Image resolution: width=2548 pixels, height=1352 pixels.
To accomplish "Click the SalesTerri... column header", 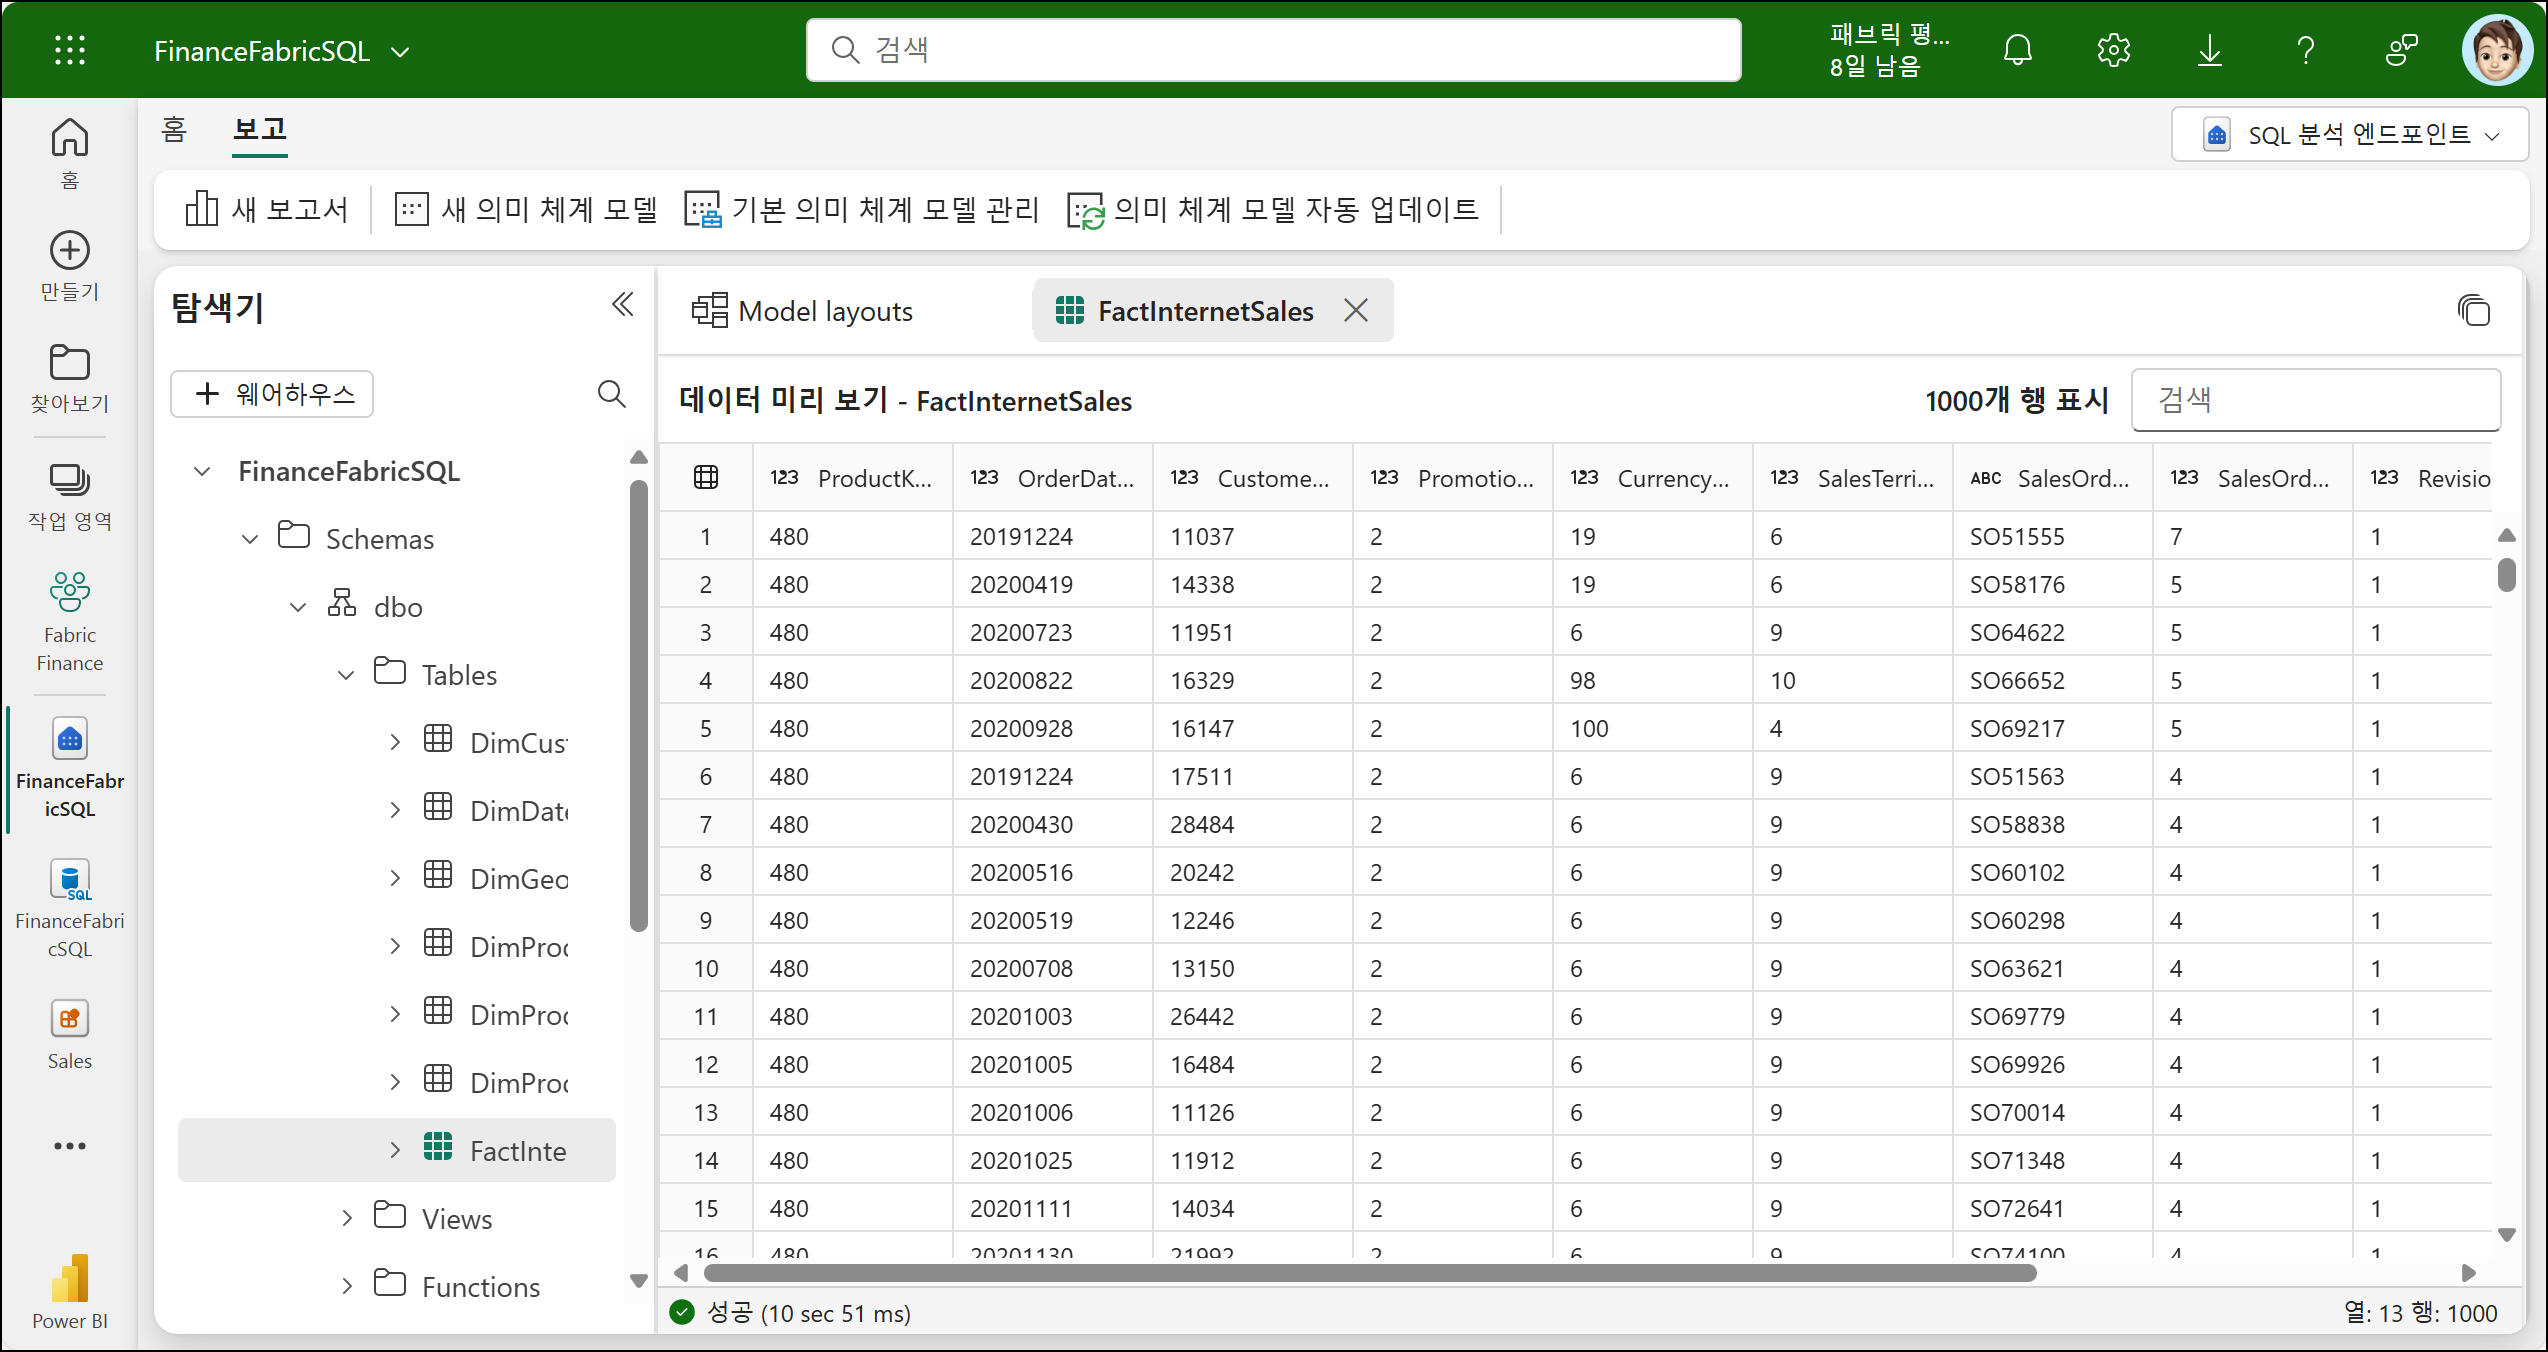I will pos(1853,478).
